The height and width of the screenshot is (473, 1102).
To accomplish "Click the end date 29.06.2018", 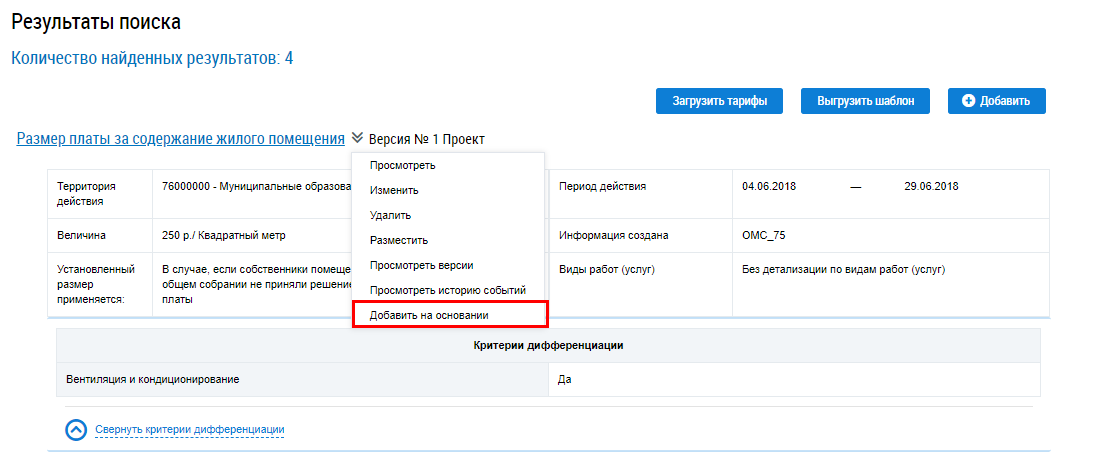I will point(931,186).
